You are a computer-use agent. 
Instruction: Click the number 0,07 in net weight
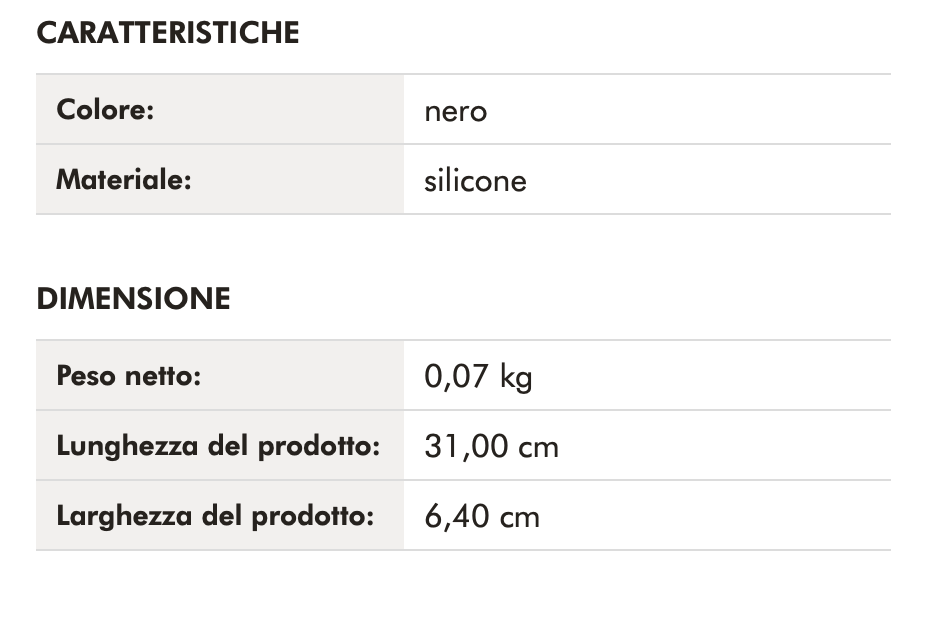pyautogui.click(x=456, y=376)
